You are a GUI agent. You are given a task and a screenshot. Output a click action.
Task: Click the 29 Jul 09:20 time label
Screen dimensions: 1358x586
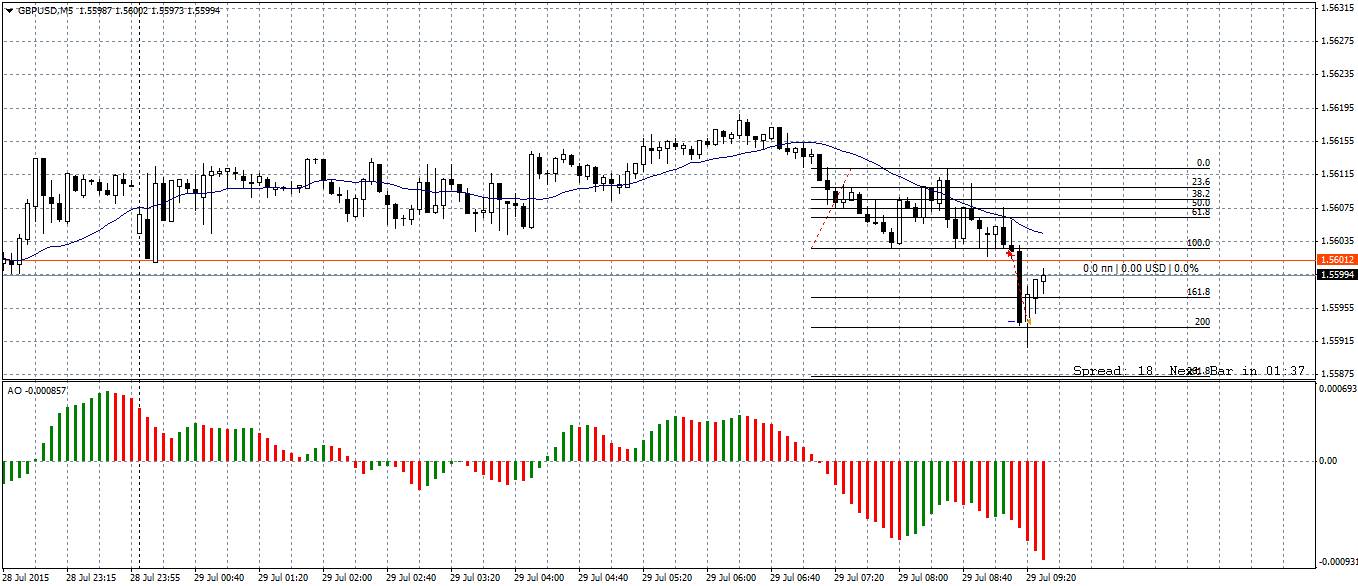1051,578
